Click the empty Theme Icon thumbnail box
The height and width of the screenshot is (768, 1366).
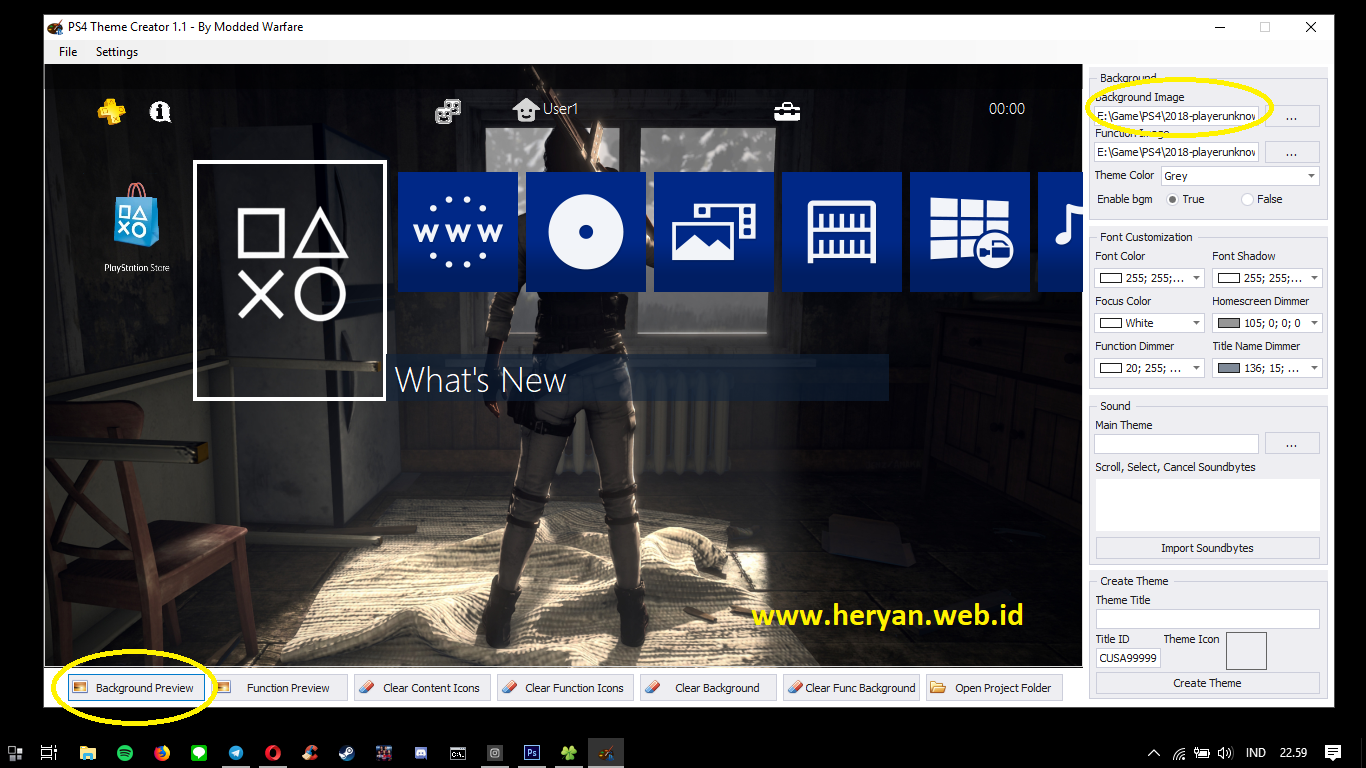[1246, 651]
